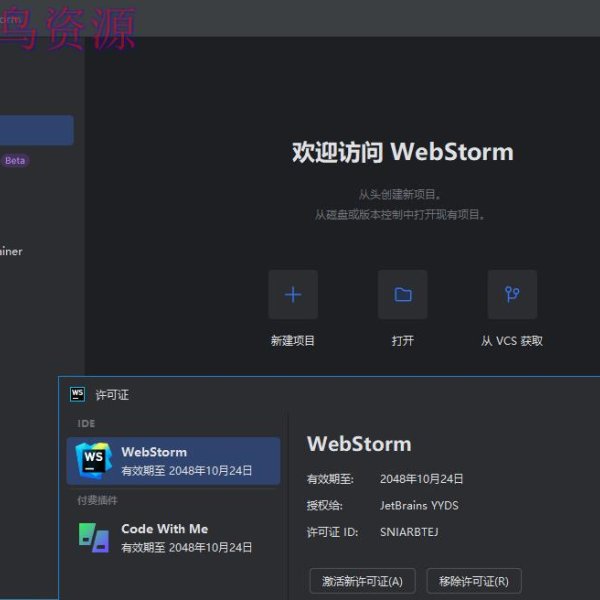
Task: Select Code With Me paid plugin entry
Action: (173, 538)
